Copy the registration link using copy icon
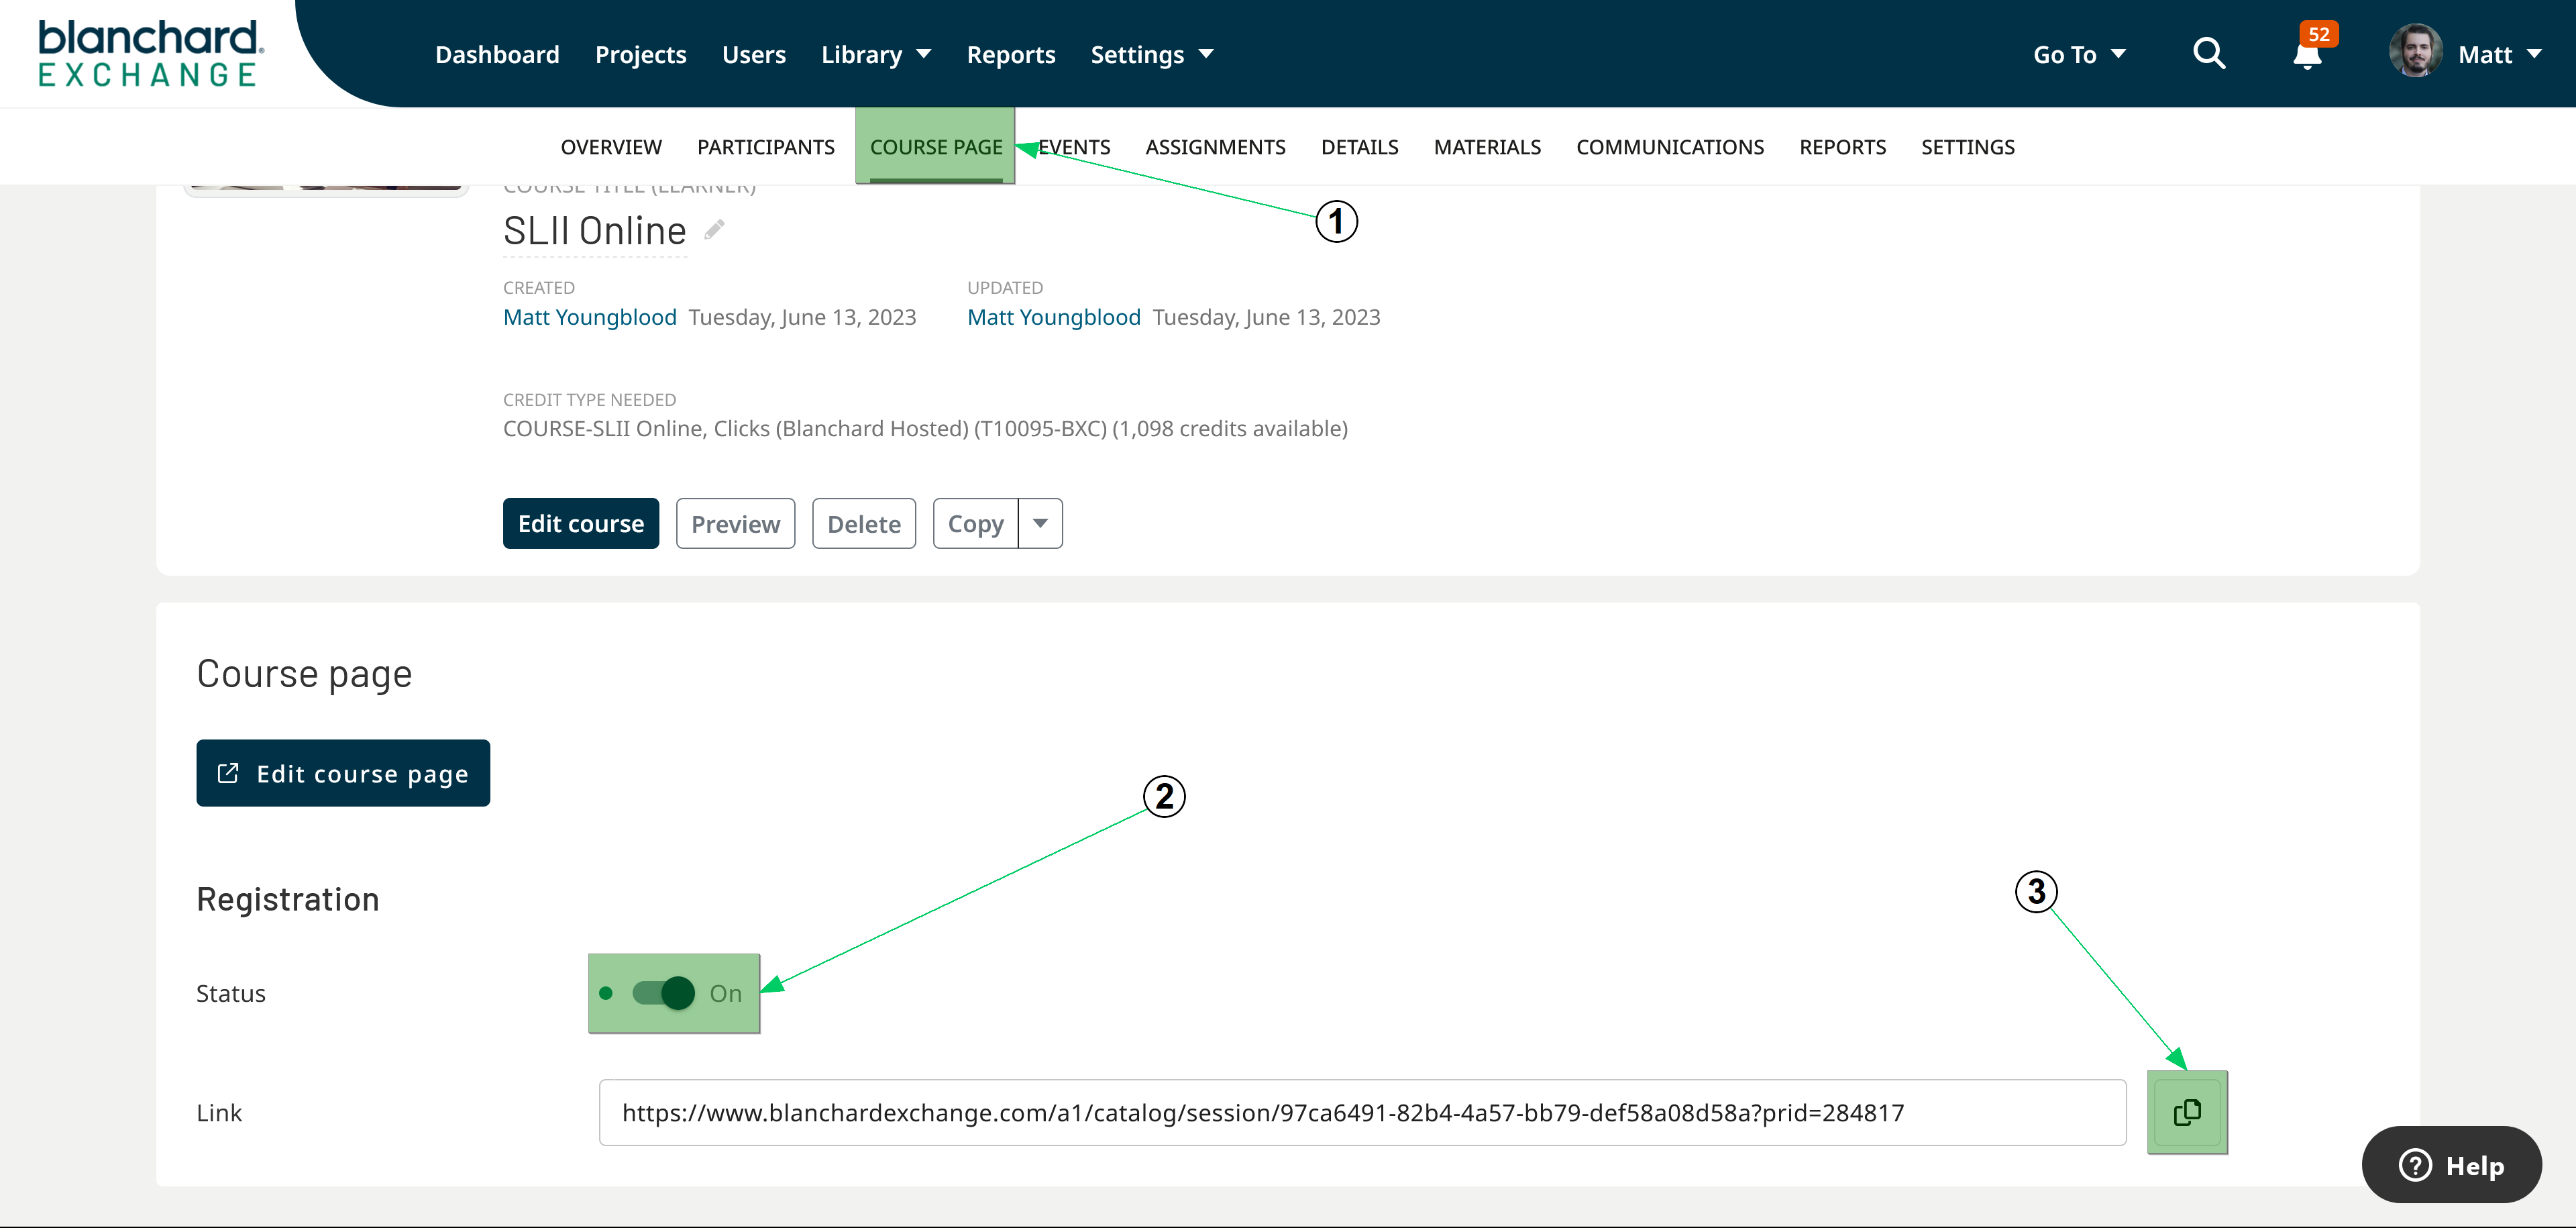The image size is (2576, 1228). pos(2188,1111)
